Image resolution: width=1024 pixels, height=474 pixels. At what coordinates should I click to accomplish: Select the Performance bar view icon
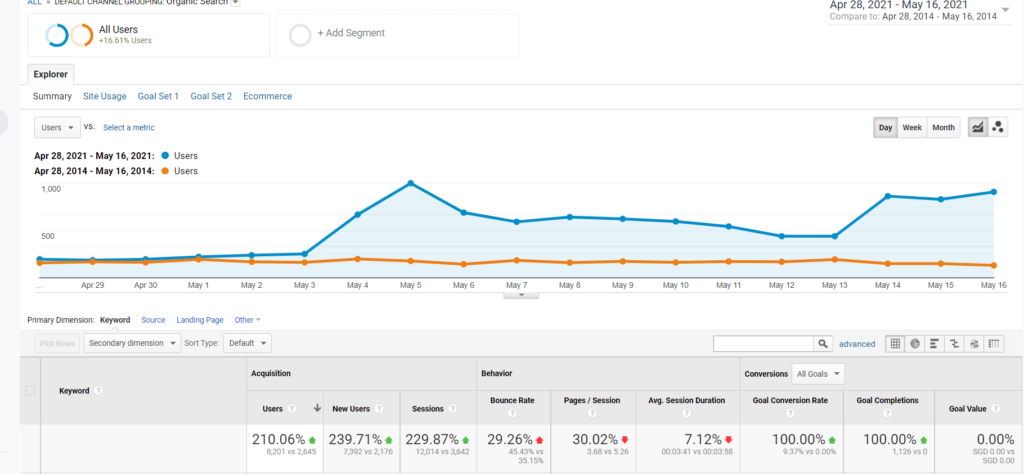coord(935,343)
